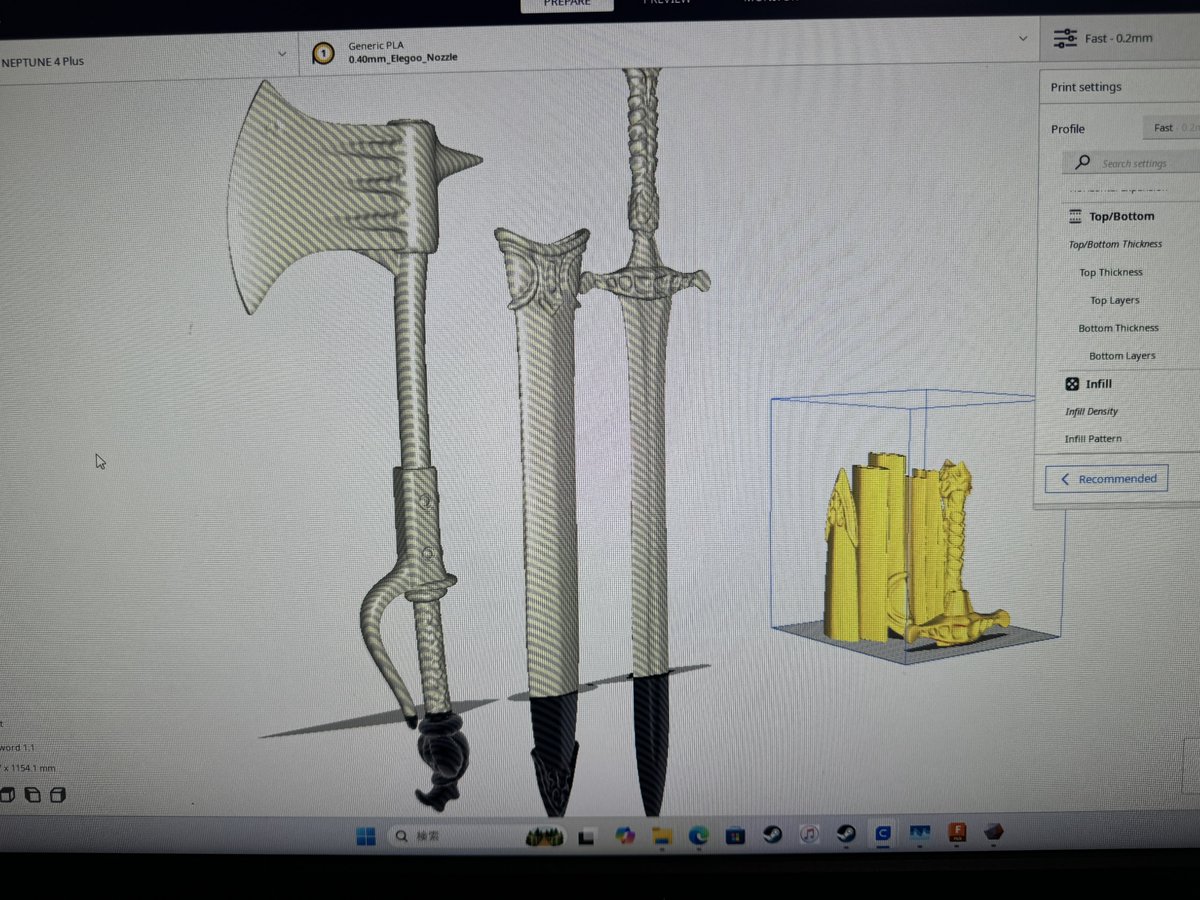The height and width of the screenshot is (900, 1200).
Task: Open the Fast - 0.2mm print settings panel
Action: coord(1120,39)
